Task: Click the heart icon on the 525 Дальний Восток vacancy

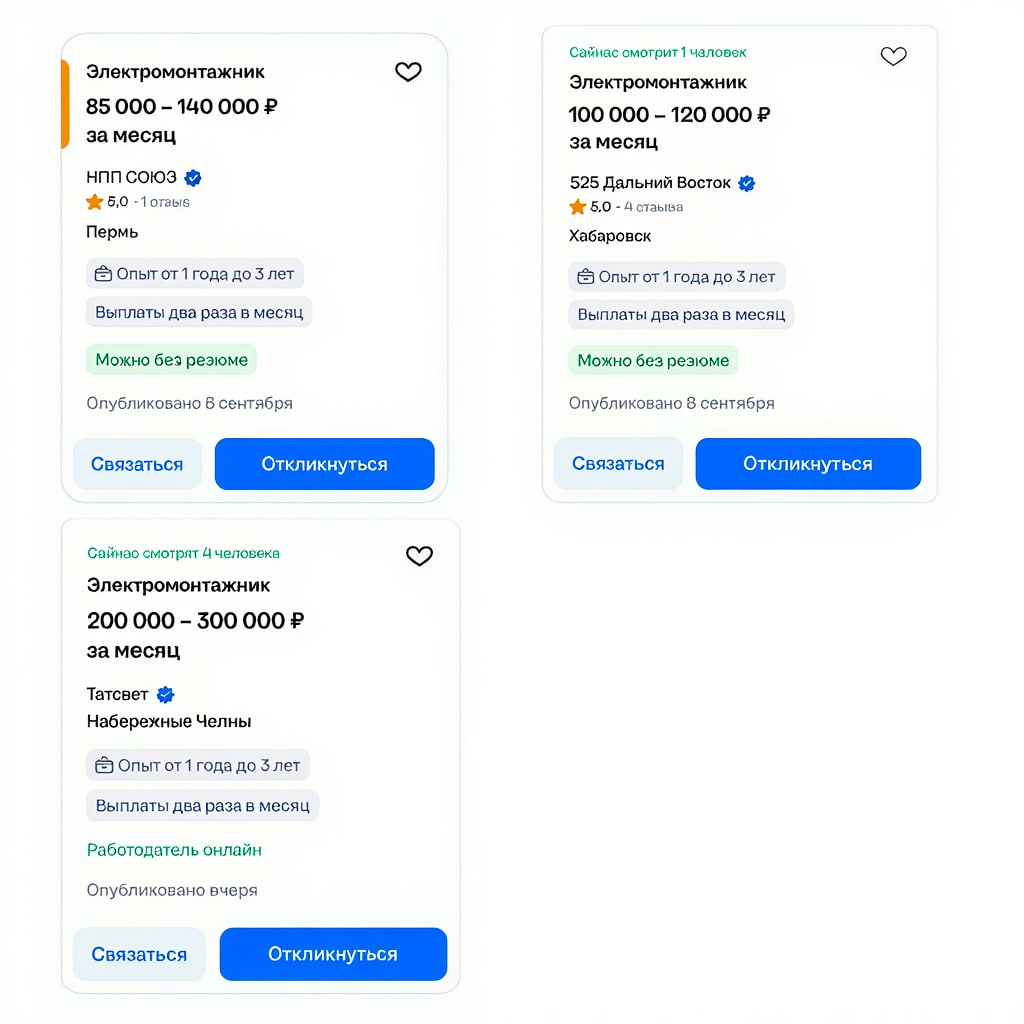Action: coord(893,56)
